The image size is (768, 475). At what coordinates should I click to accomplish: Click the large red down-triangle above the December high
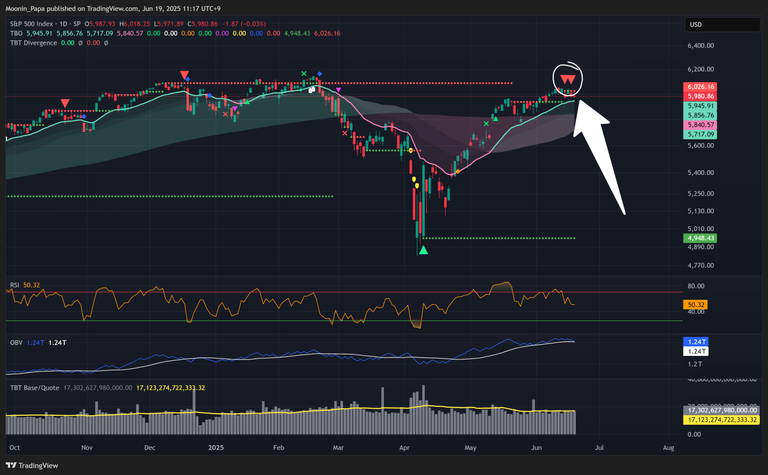pyautogui.click(x=184, y=75)
